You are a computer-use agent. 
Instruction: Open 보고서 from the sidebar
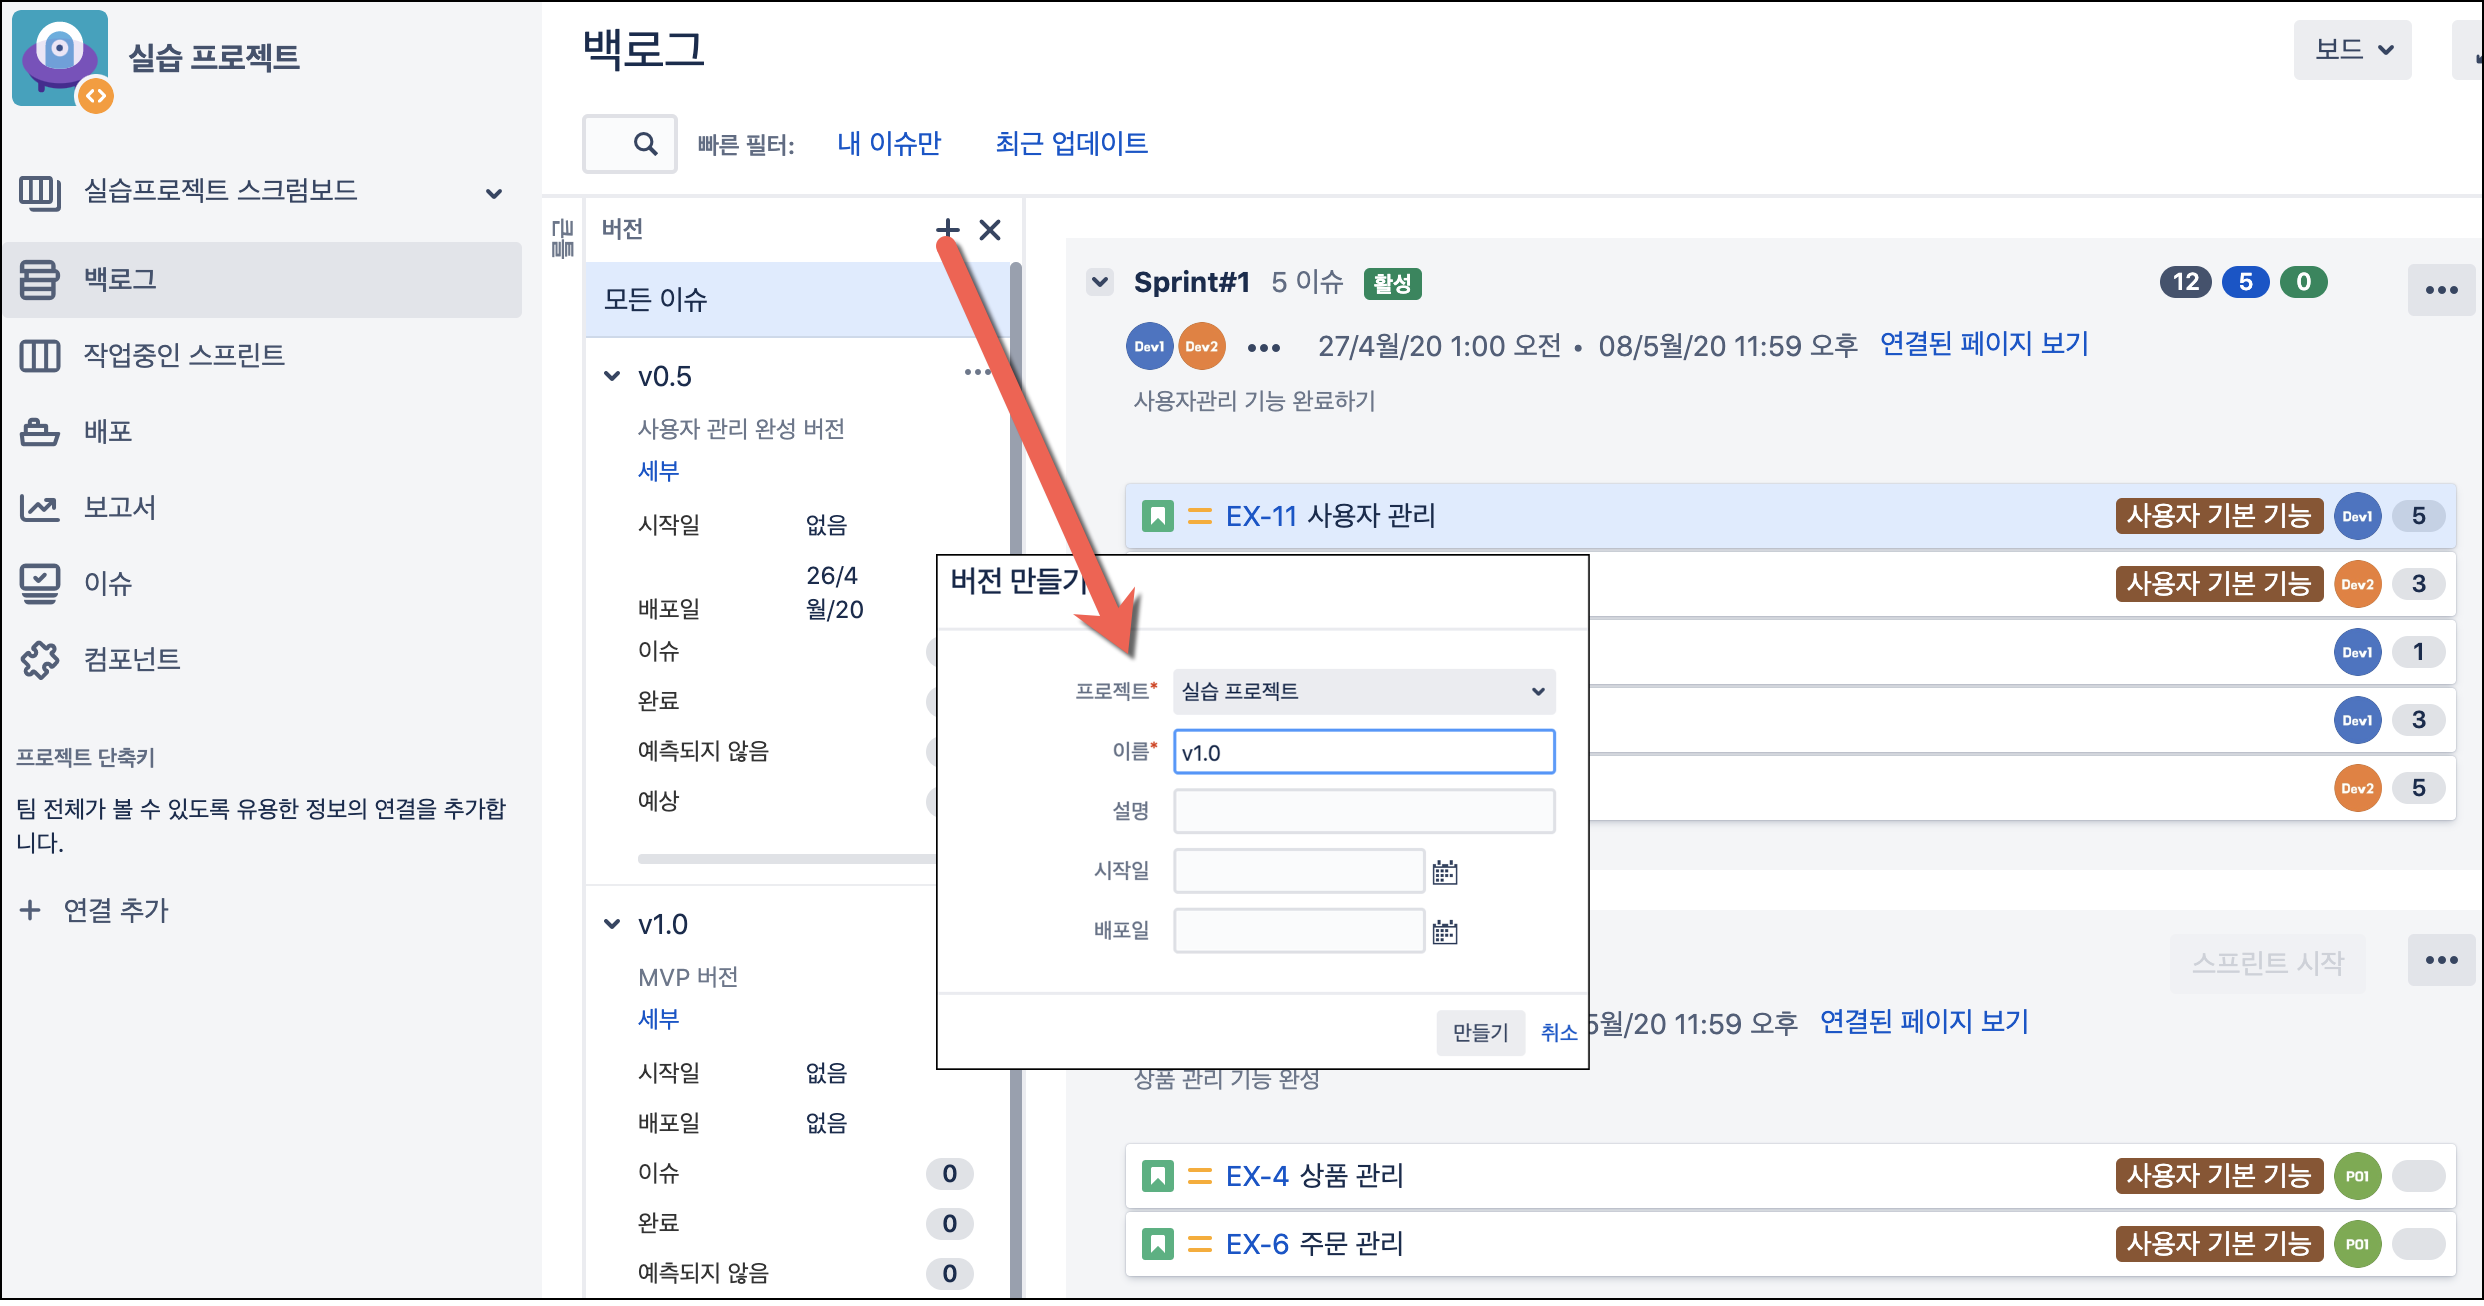click(120, 507)
